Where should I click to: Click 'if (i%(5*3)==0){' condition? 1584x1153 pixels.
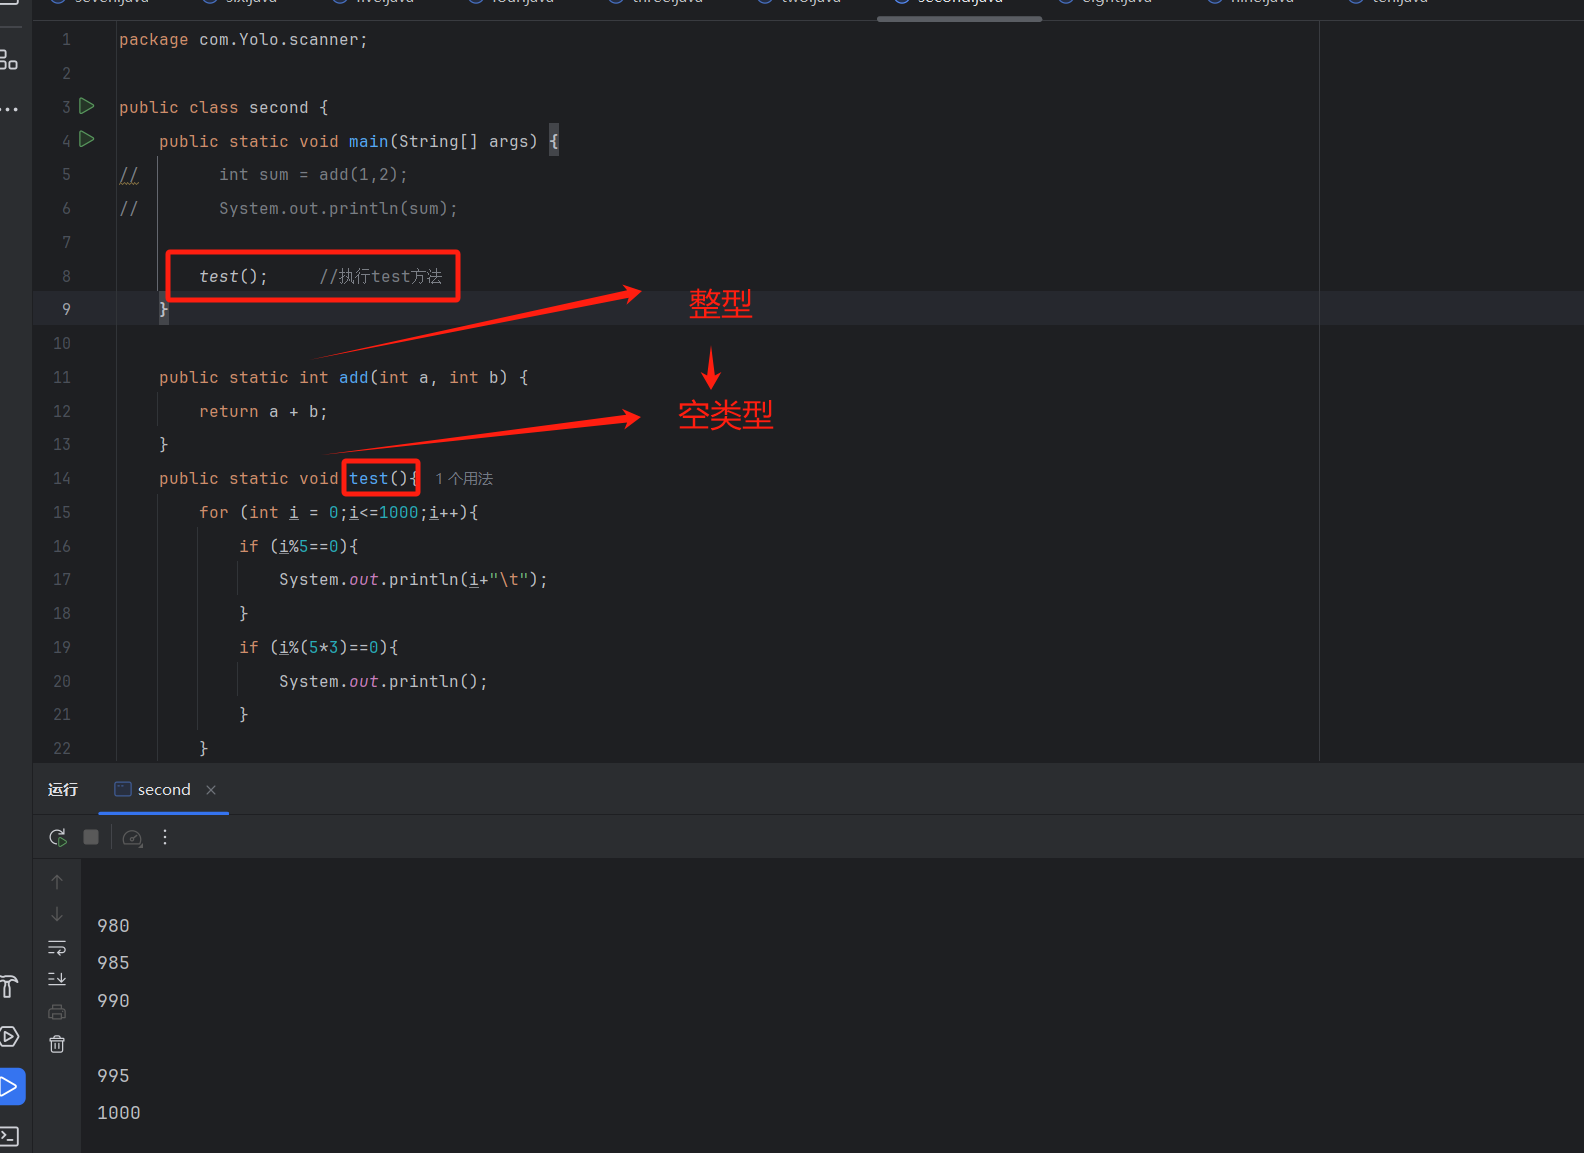tap(318, 648)
